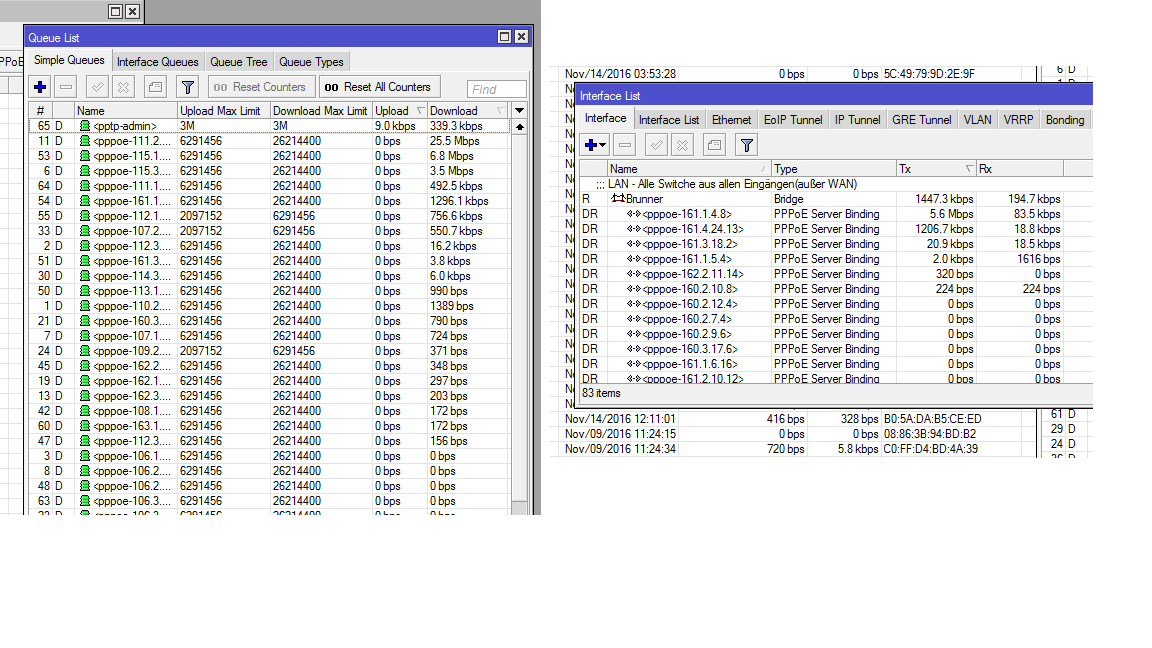Image resolution: width=1152 pixels, height=648 pixels.
Task: Select queue row with 1296.1 kbps download
Action: tap(269, 201)
